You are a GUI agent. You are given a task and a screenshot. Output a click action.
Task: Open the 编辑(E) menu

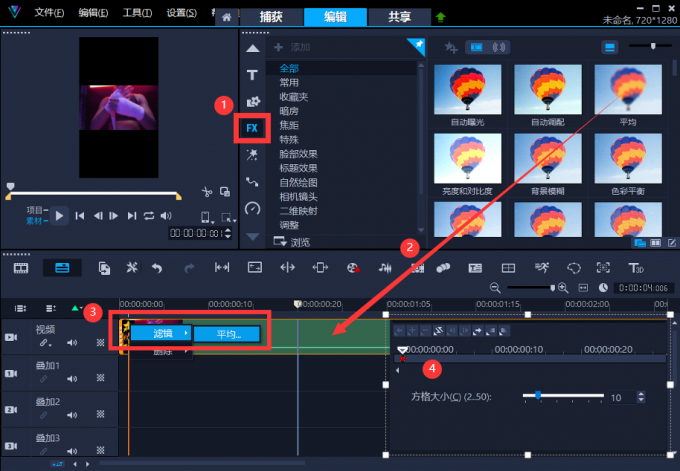93,13
